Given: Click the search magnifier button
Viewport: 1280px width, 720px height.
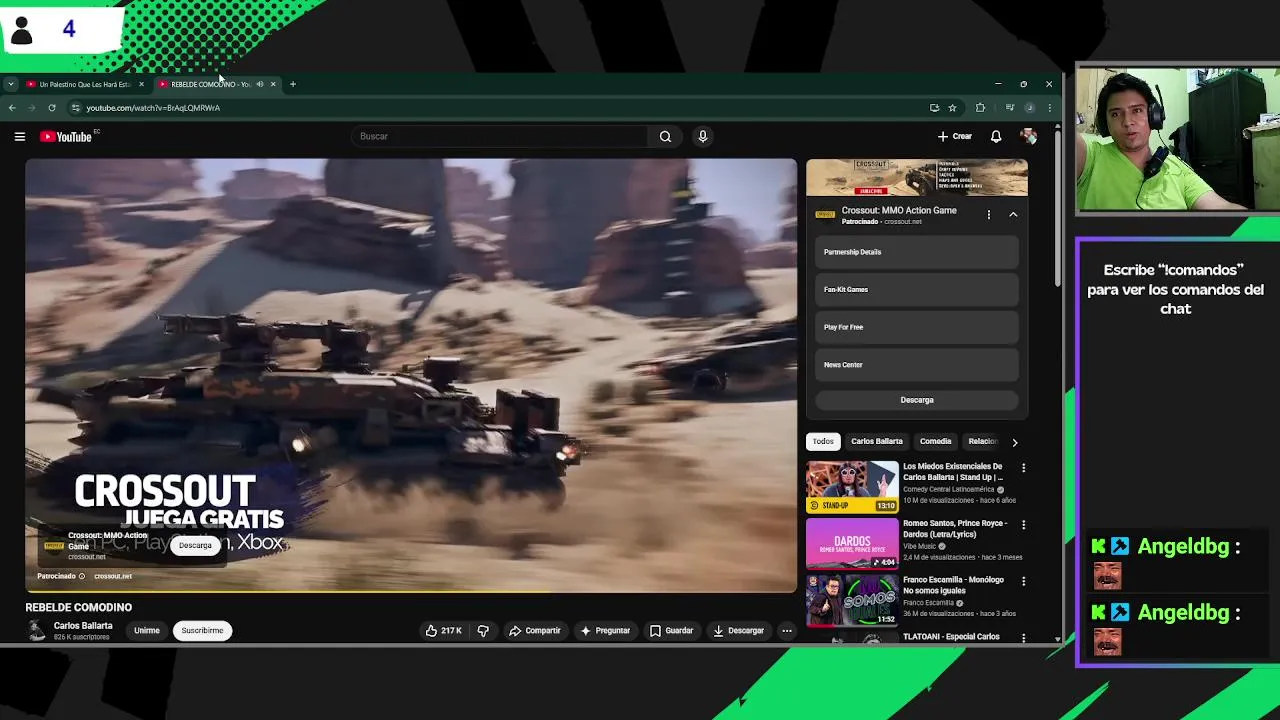Looking at the screenshot, I should coord(665,136).
